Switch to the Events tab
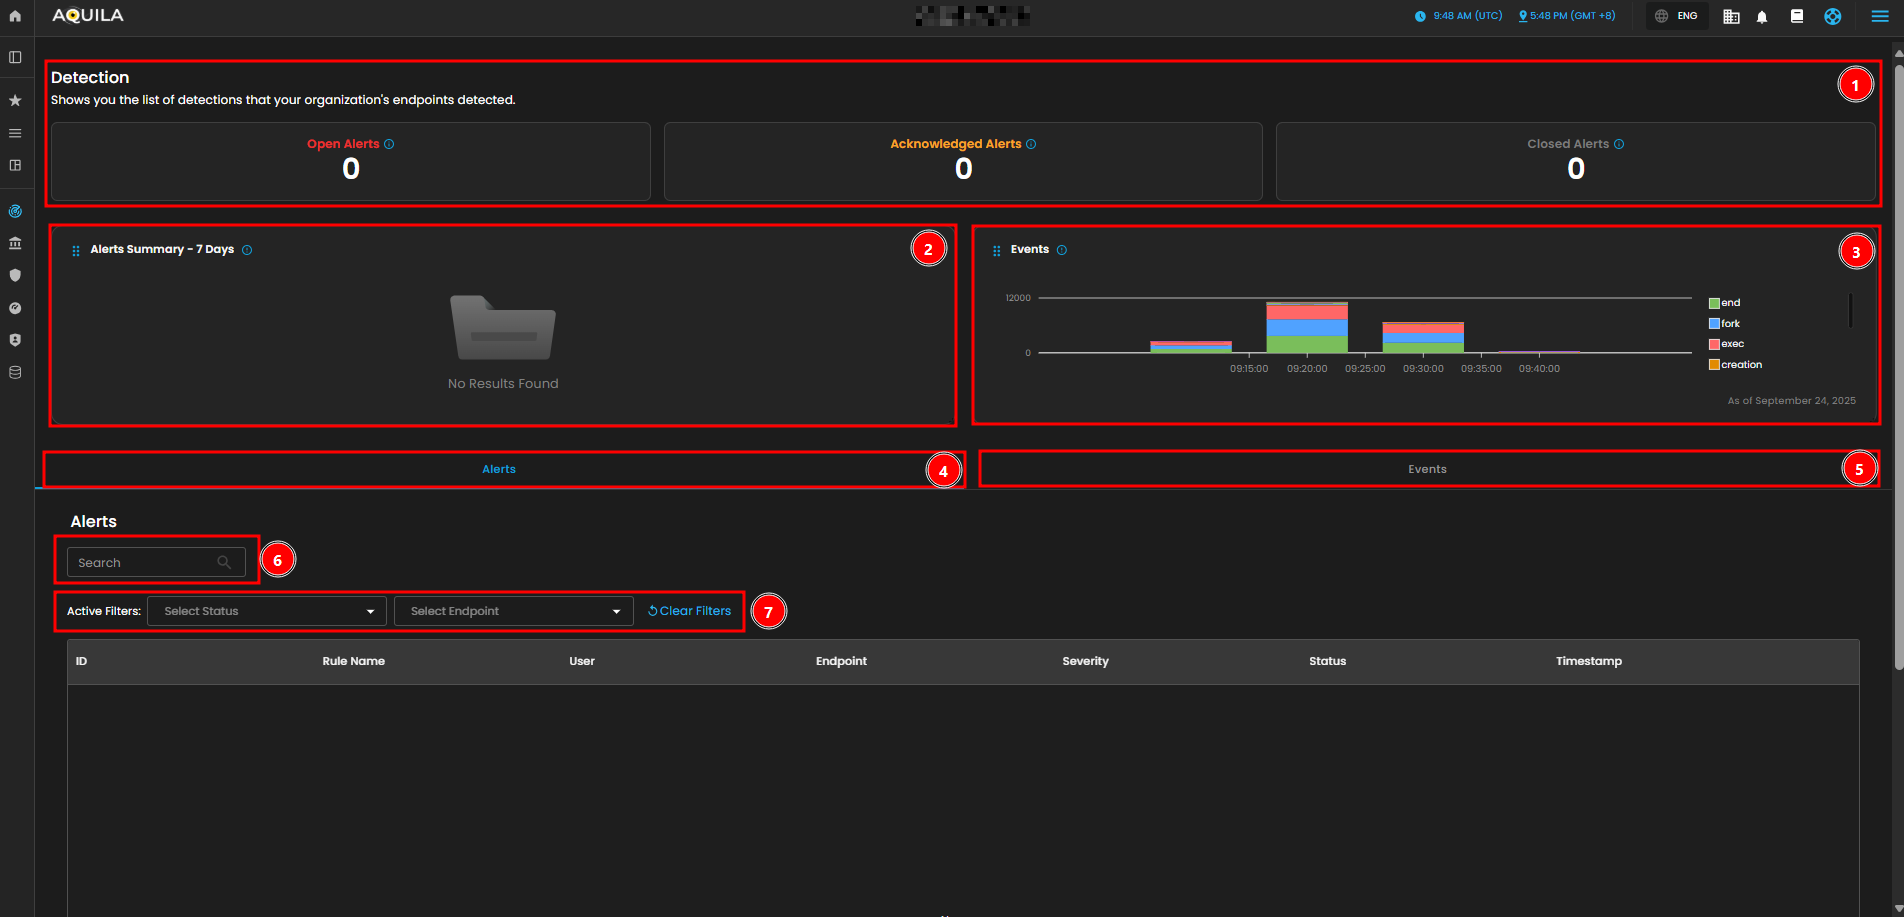The image size is (1904, 917). (1427, 469)
